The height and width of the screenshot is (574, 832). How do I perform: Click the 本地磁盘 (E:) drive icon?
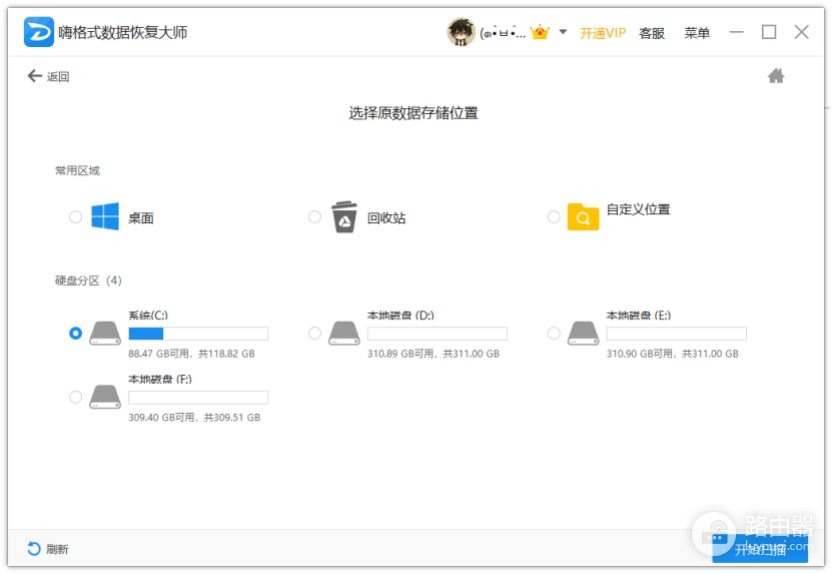(x=583, y=333)
